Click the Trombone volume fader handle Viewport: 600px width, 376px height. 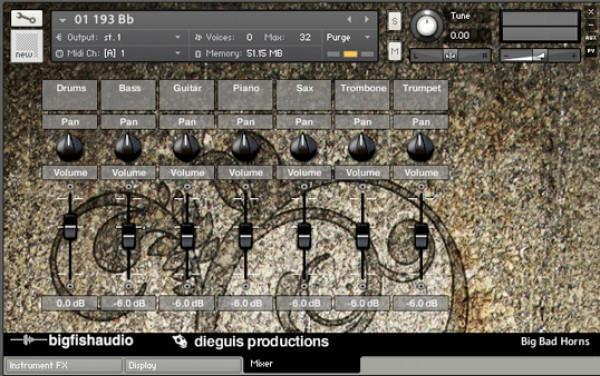(363, 236)
